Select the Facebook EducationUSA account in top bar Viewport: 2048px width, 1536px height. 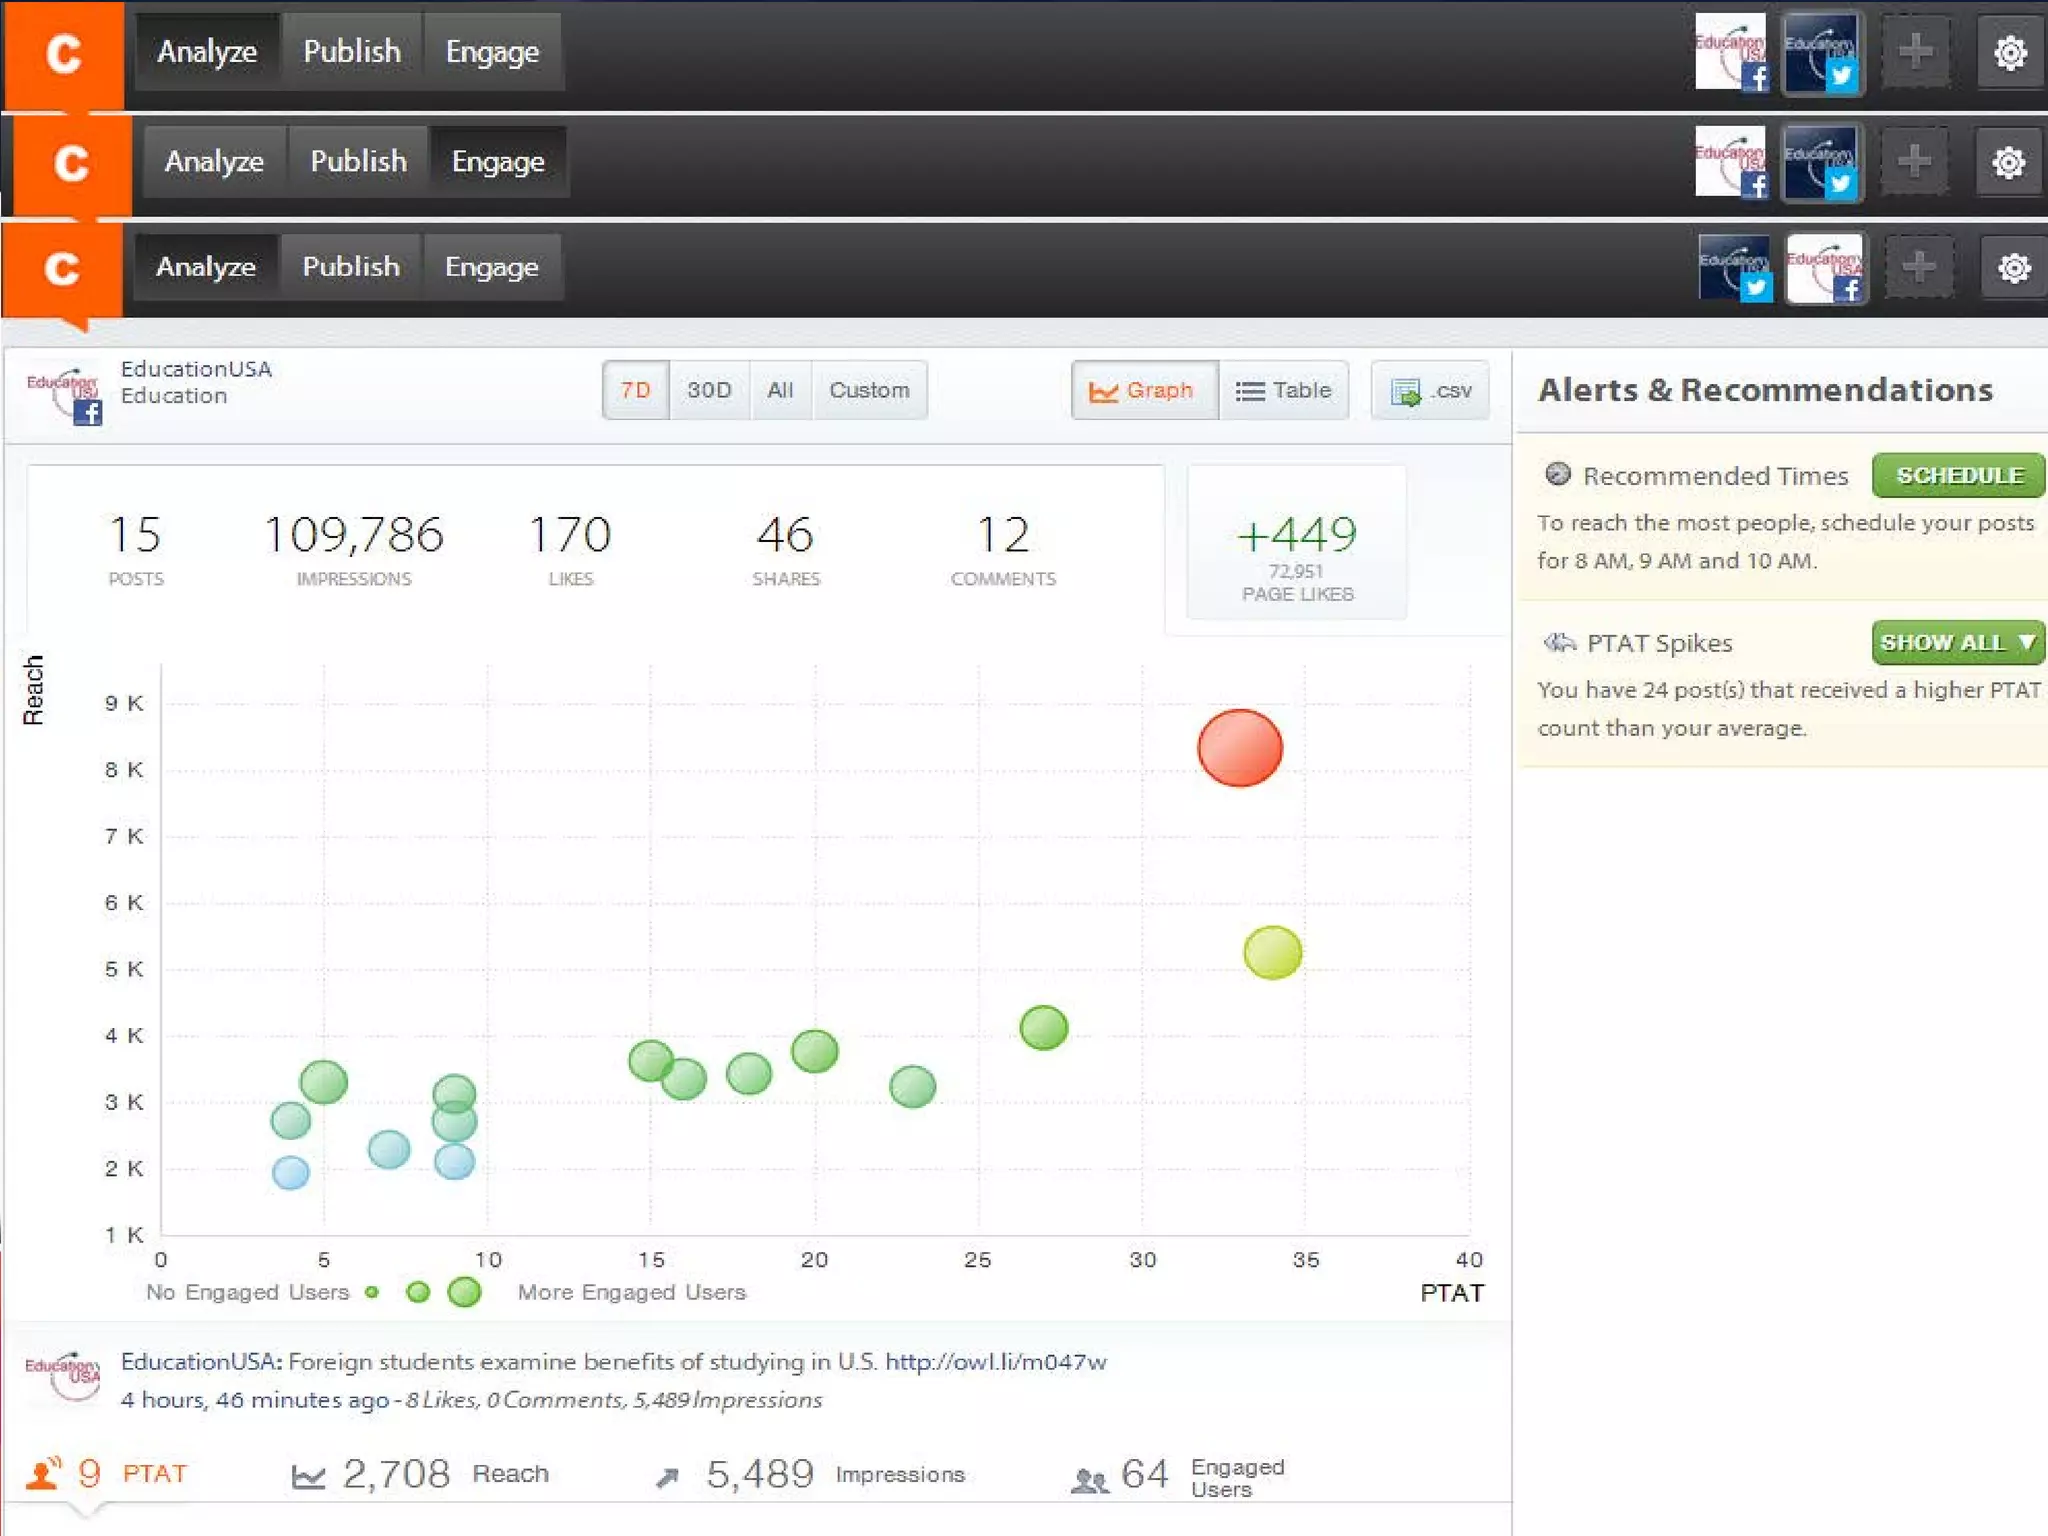click(x=1731, y=52)
